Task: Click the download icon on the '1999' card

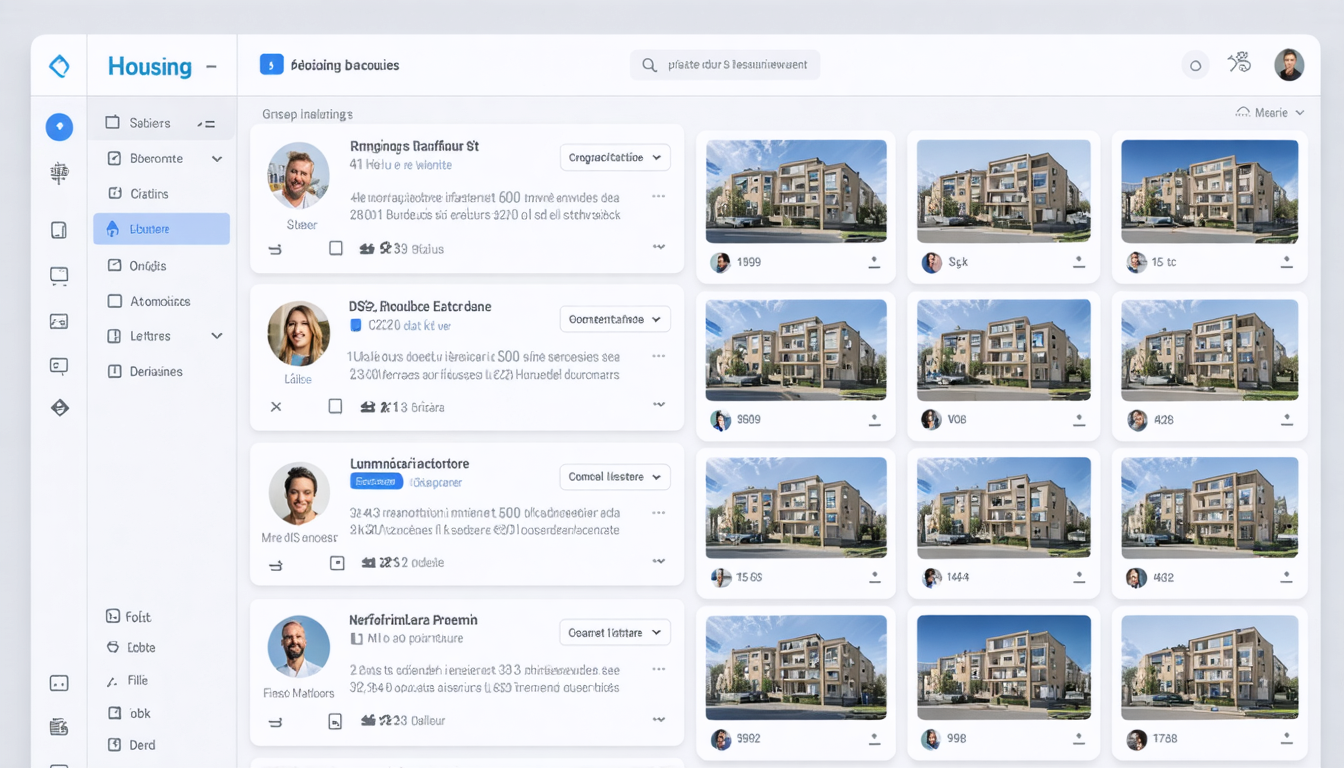Action: [x=874, y=262]
